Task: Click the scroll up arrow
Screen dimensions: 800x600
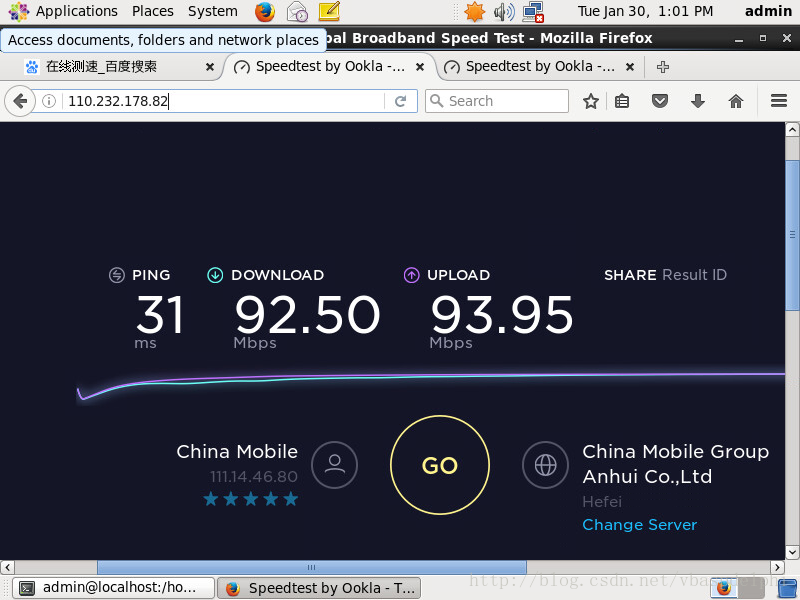Action: 792,130
